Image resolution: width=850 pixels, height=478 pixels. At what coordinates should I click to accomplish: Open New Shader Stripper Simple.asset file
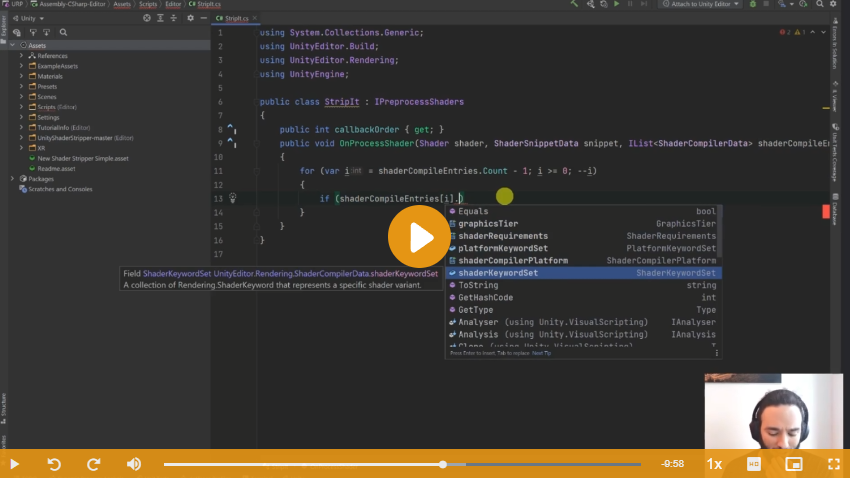[x=82, y=158]
